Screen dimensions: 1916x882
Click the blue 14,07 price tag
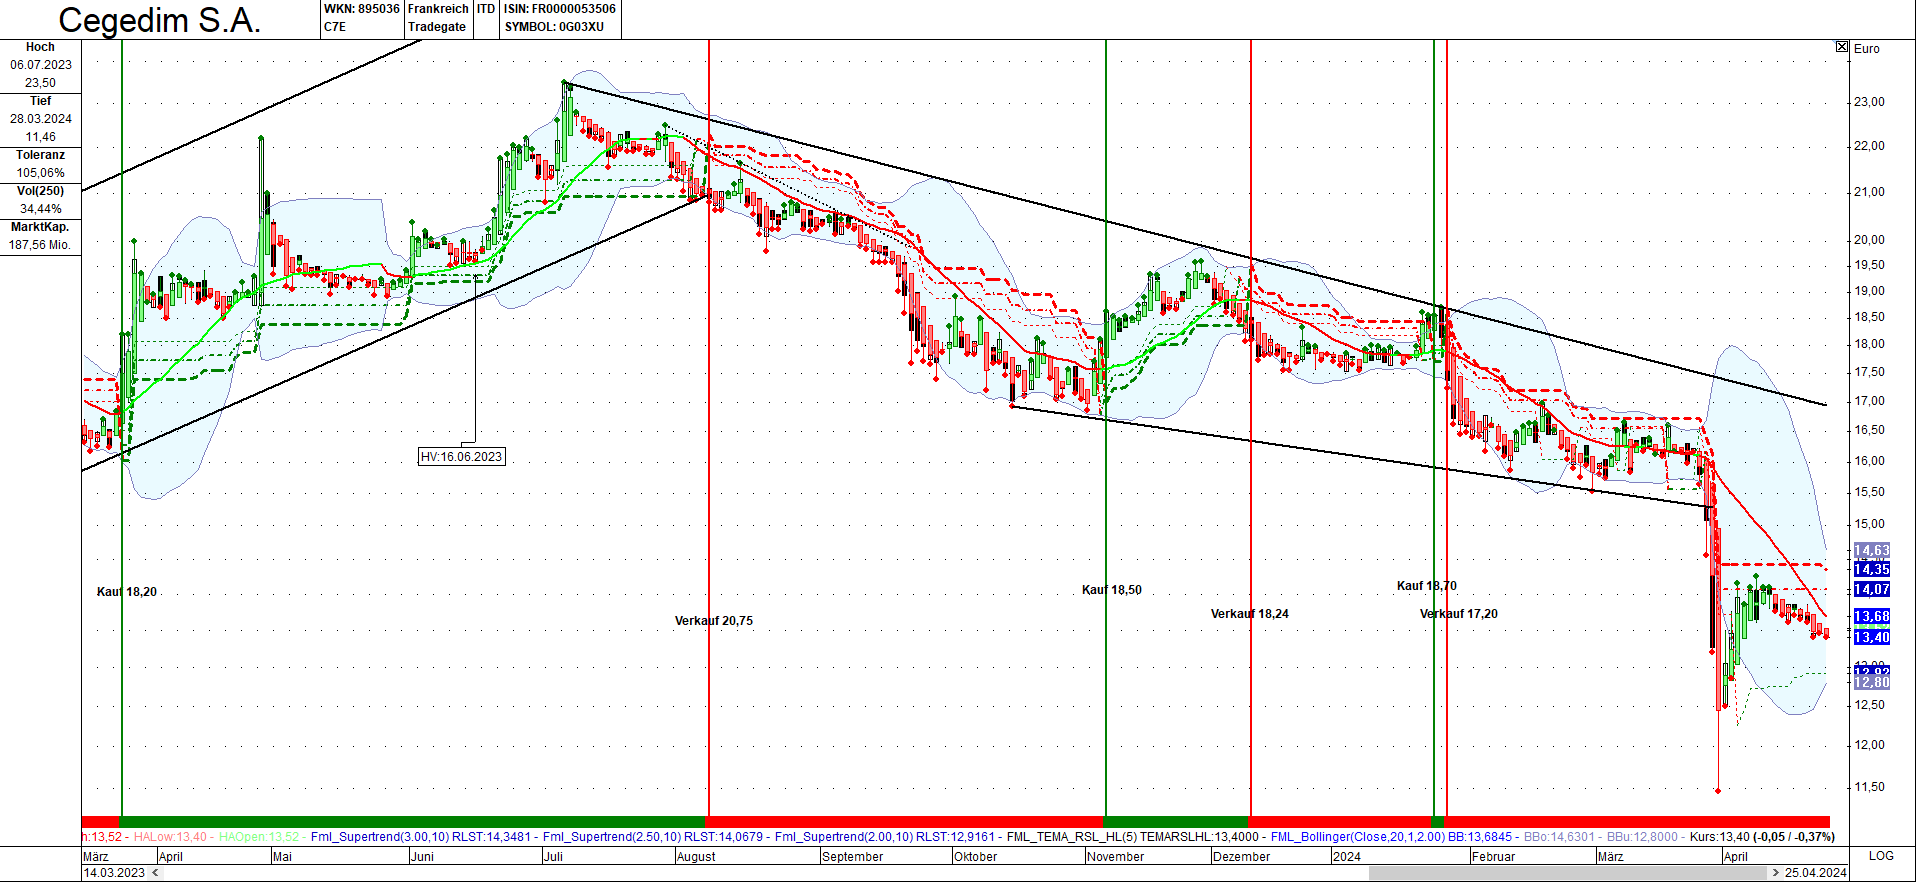pos(1872,589)
